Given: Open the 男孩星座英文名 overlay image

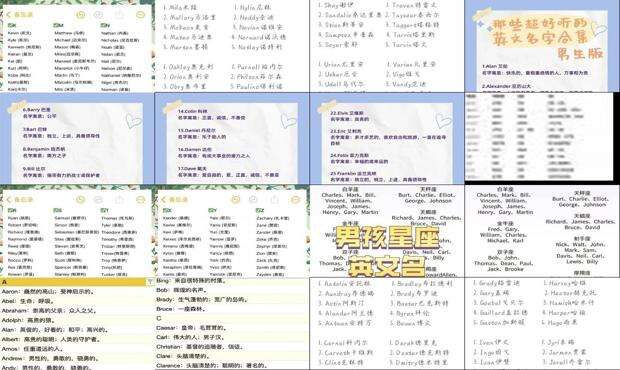Looking at the screenshot, I should (387, 231).
